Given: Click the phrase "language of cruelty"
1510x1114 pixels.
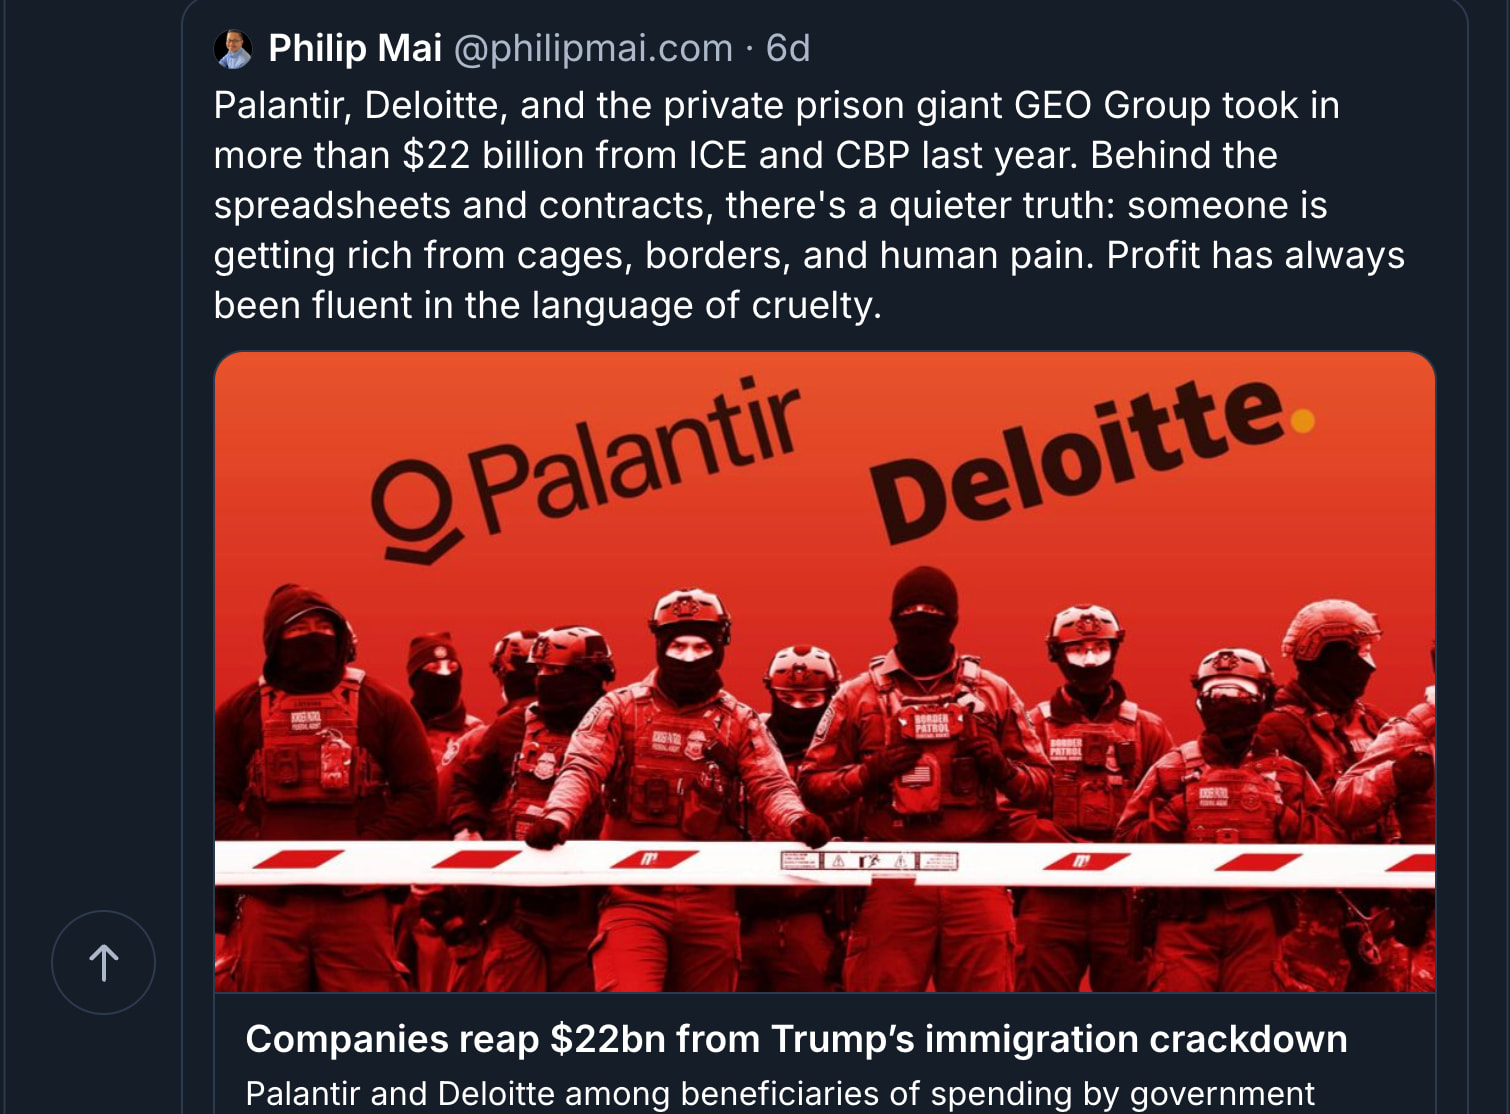Looking at the screenshot, I should [705, 305].
